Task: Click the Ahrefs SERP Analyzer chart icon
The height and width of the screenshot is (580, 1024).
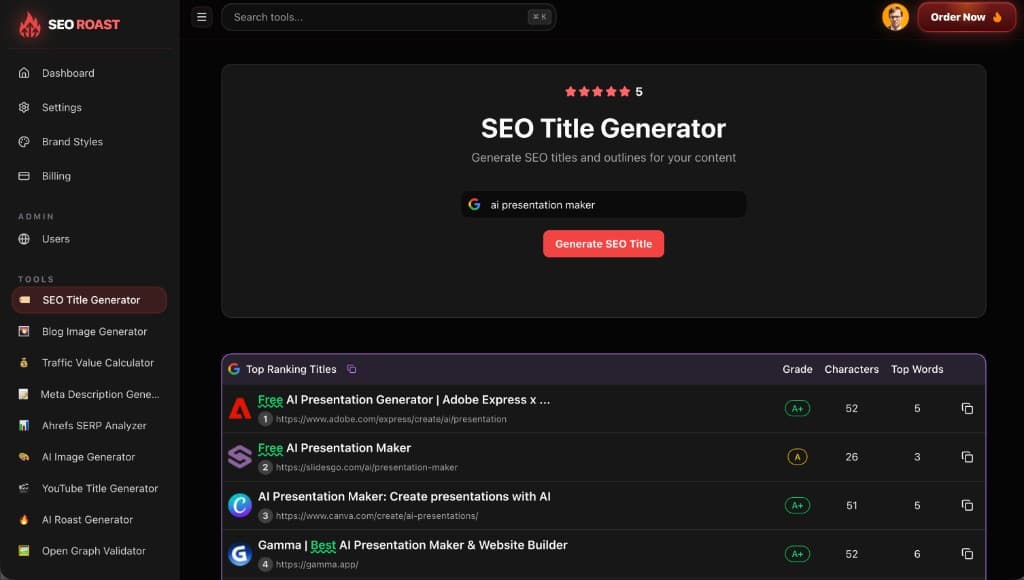Action: click(x=24, y=425)
